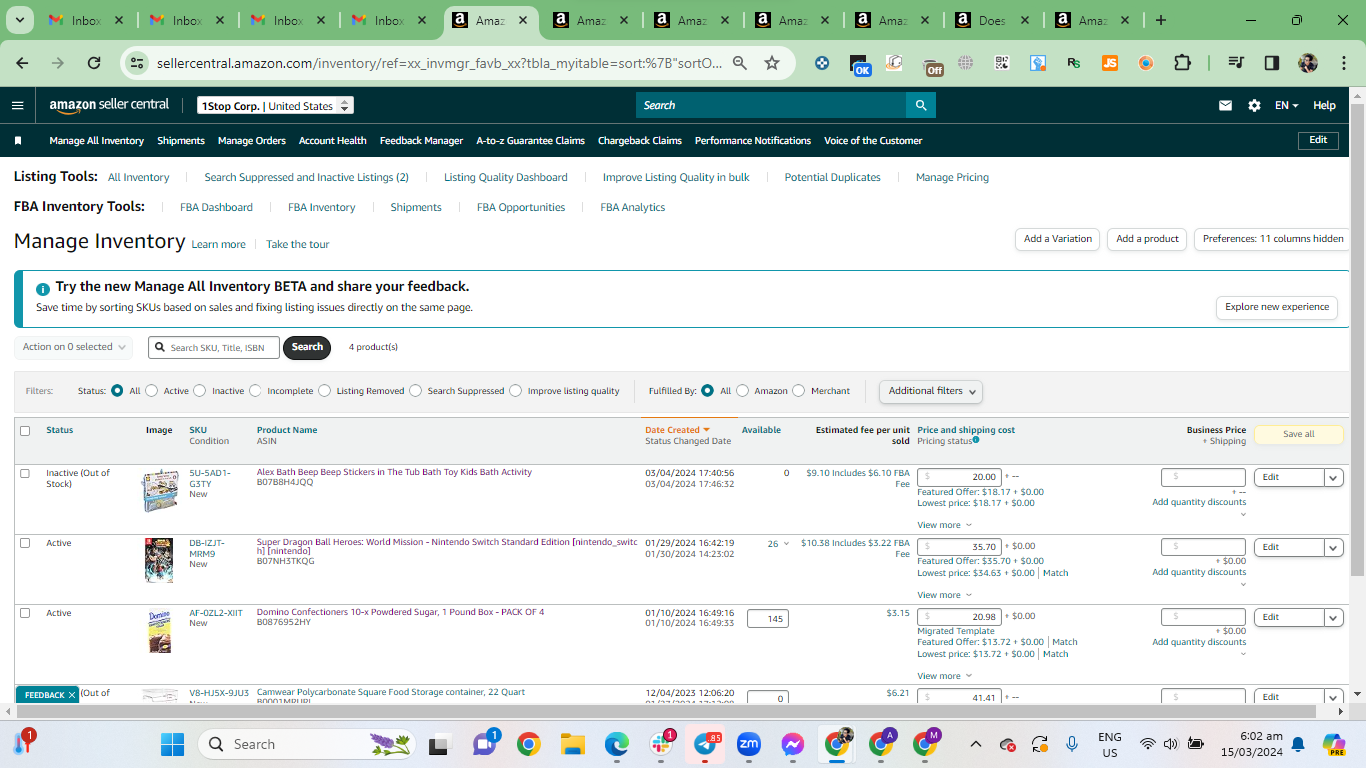Expand View more under Alex Bath pricing
The width and height of the screenshot is (1366, 768).
click(x=944, y=525)
